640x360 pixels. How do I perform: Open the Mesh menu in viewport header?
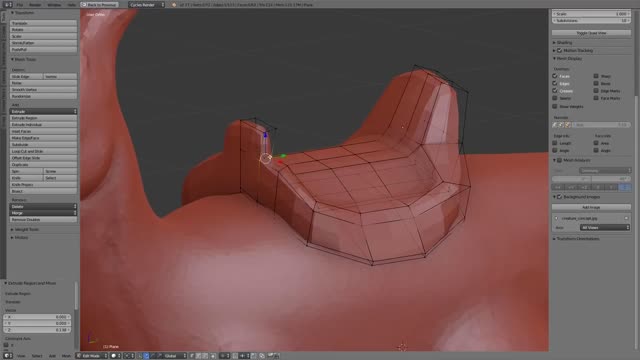click(66, 356)
